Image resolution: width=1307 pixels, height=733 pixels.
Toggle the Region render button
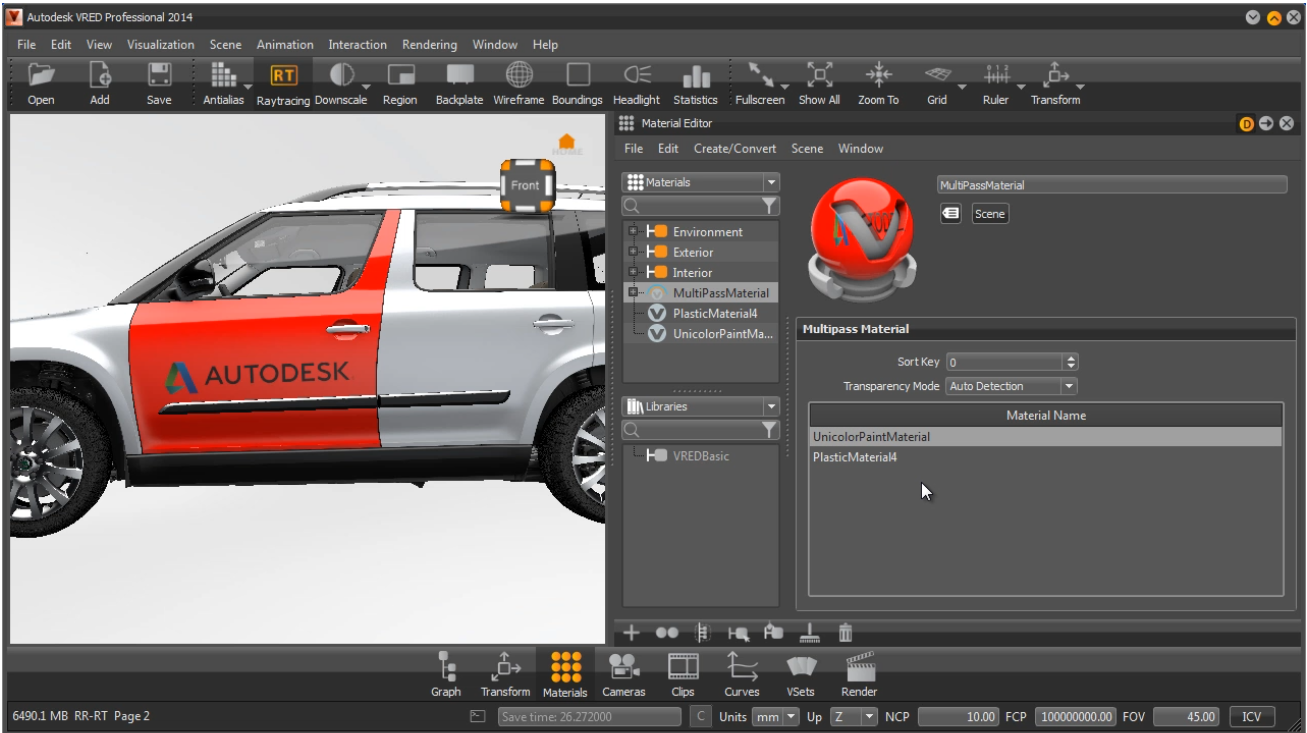pyautogui.click(x=401, y=75)
